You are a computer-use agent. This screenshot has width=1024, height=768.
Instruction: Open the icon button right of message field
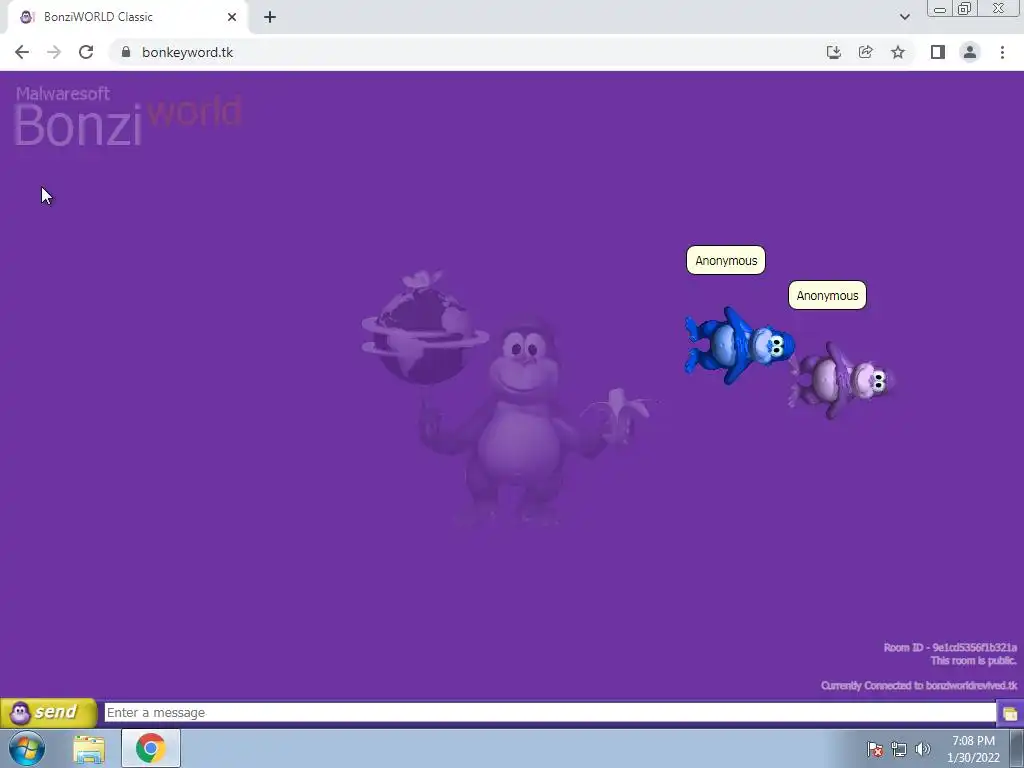tap(1010, 712)
